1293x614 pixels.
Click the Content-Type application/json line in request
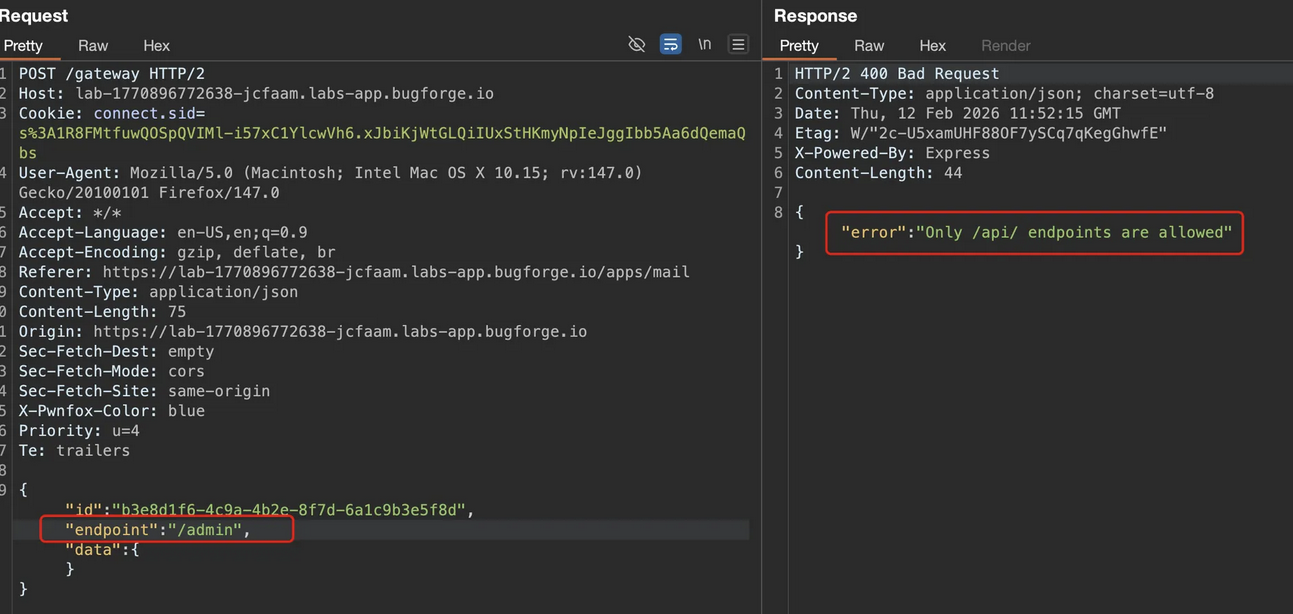pos(158,292)
